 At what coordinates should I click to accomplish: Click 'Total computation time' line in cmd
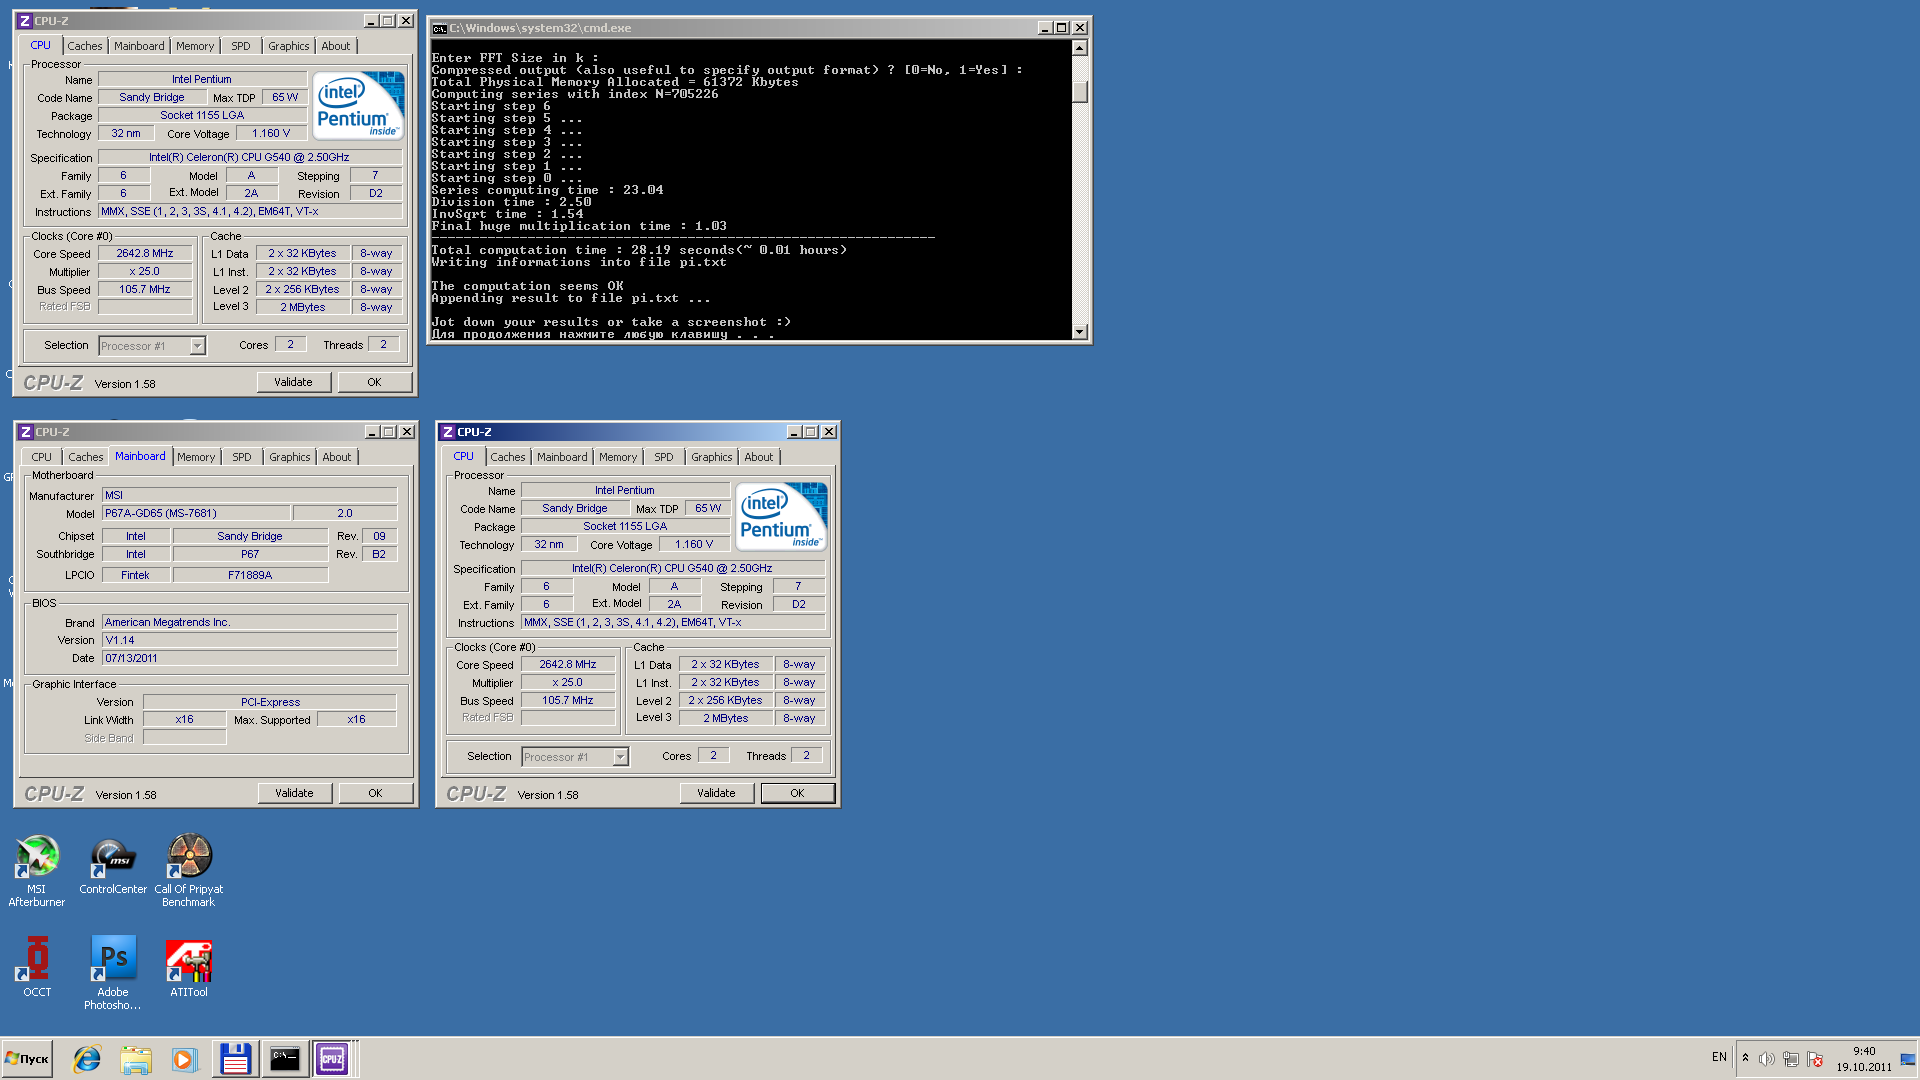[639, 250]
